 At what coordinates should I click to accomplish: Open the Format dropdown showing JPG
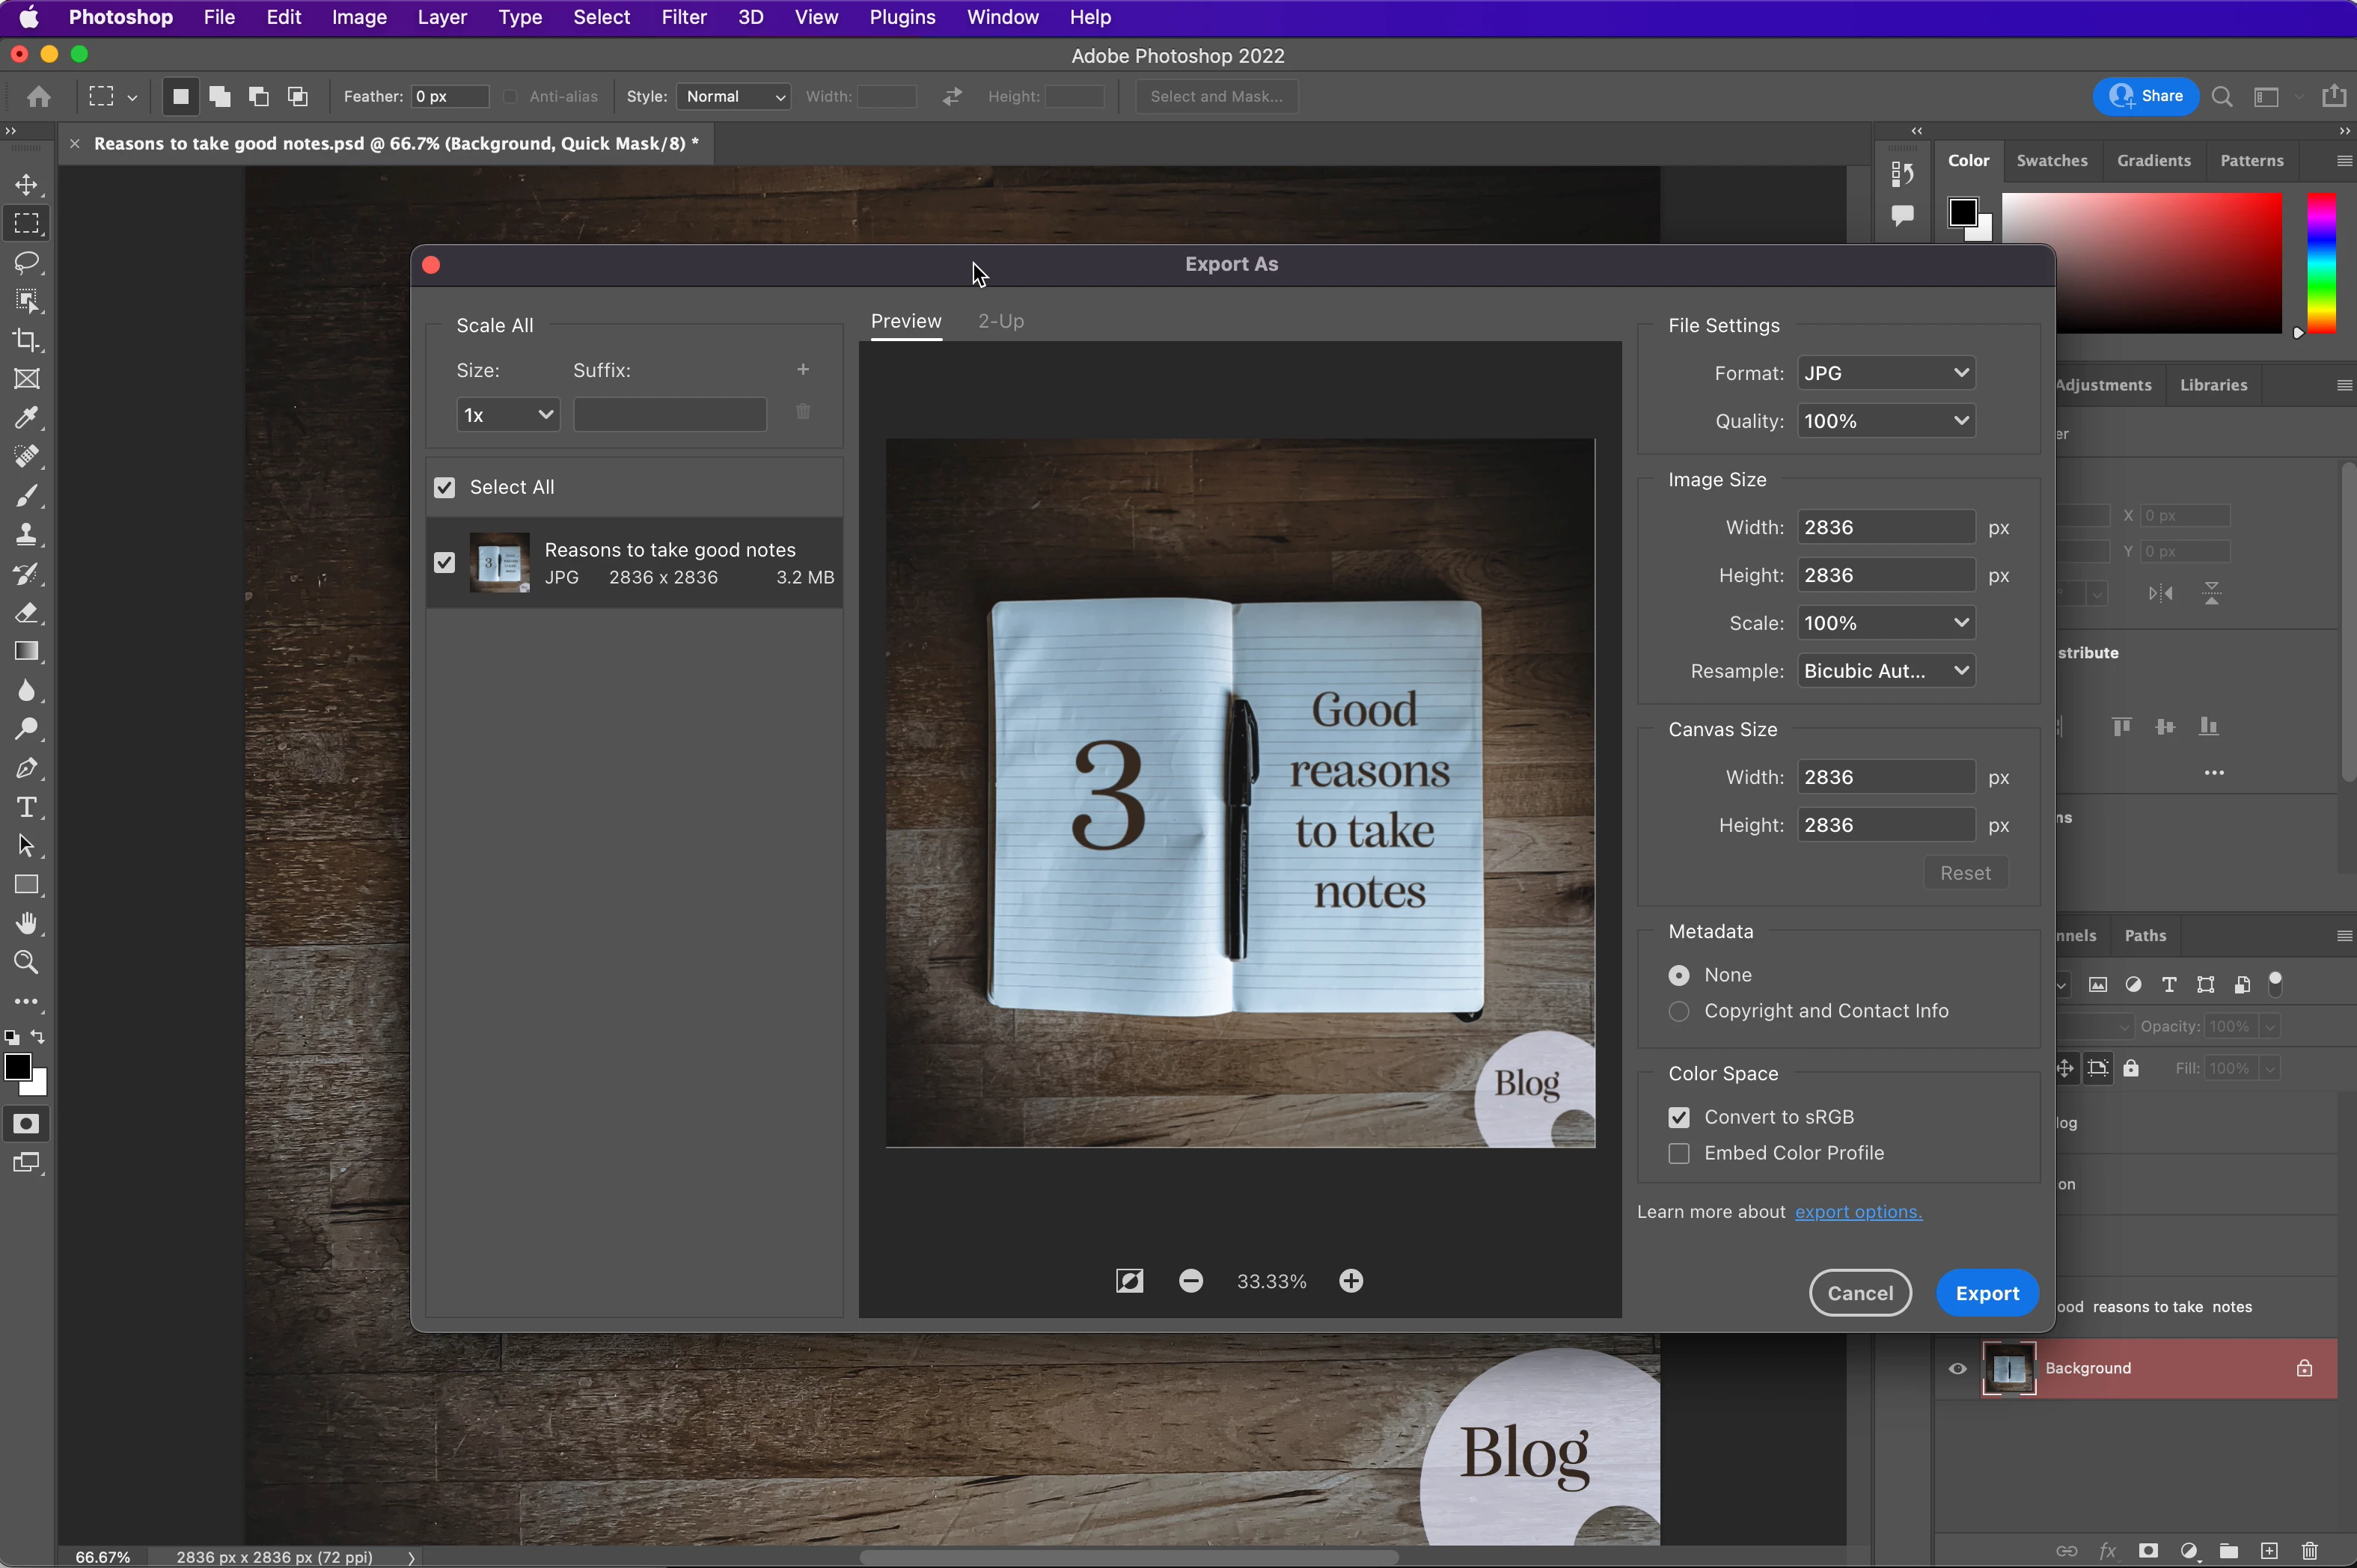tap(1885, 373)
